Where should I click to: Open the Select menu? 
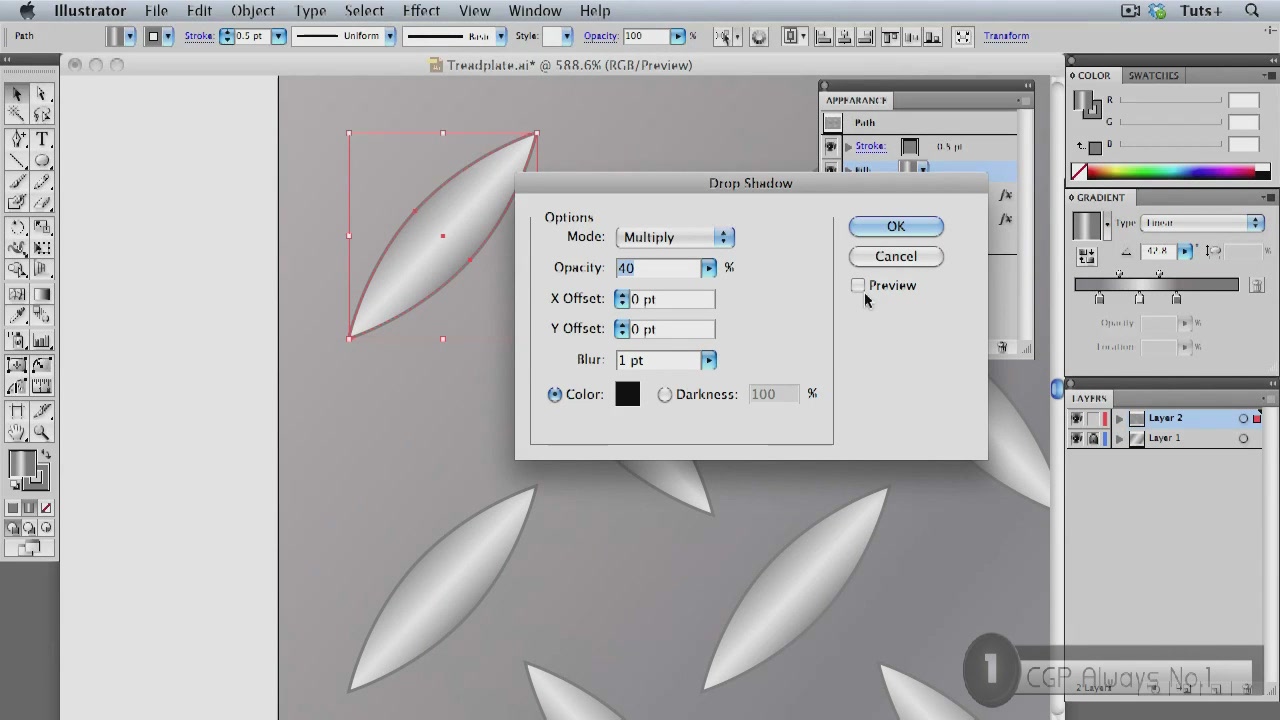(364, 11)
